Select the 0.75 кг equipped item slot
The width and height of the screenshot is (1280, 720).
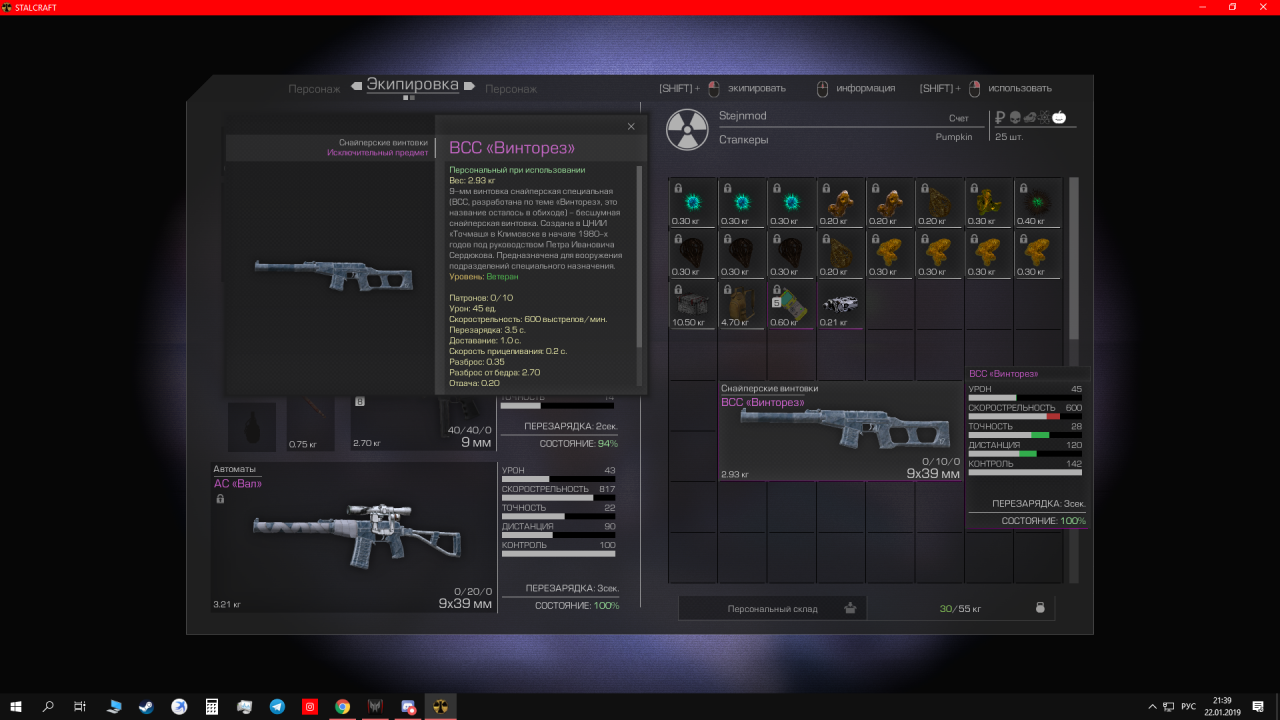(x=312, y=424)
